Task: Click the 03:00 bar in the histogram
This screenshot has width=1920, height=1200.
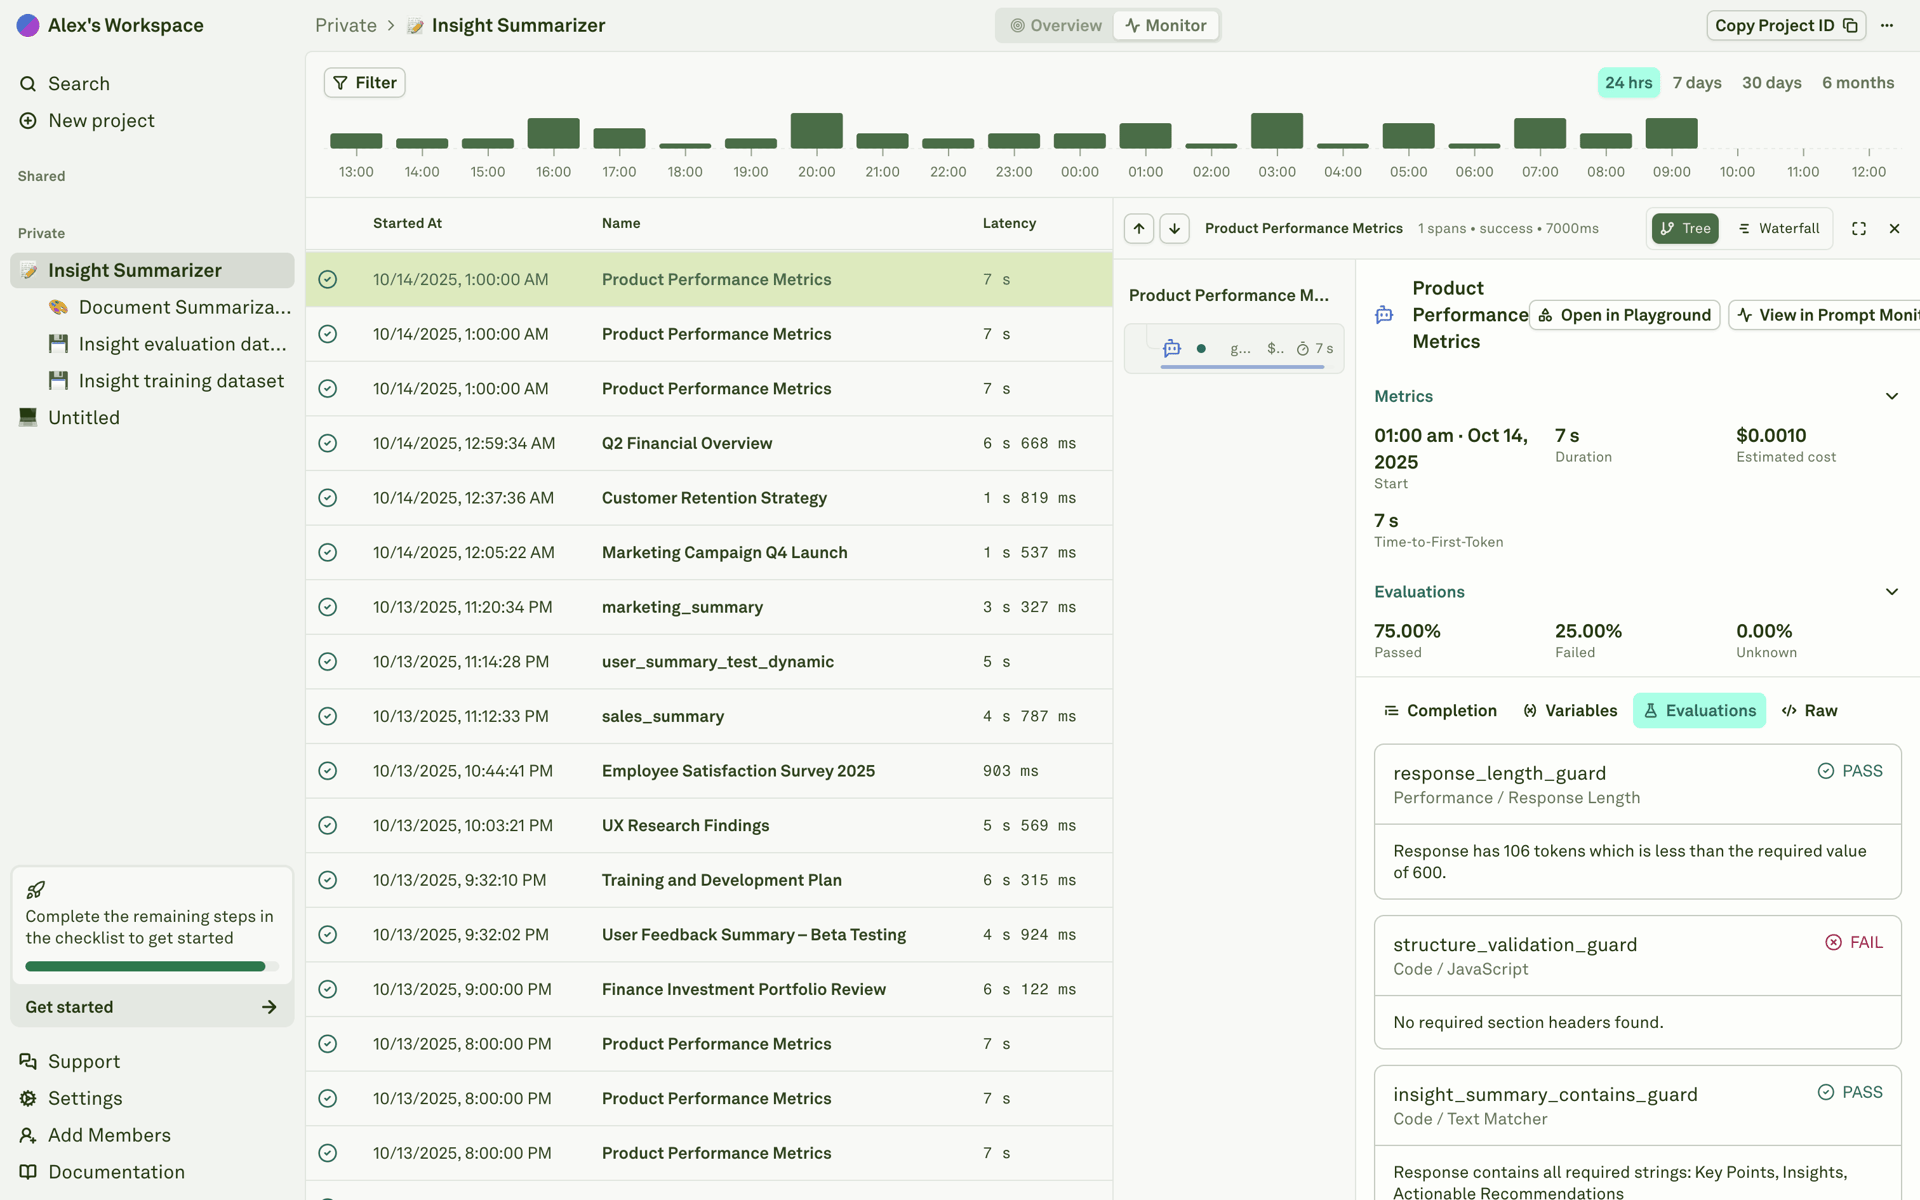Action: click(1277, 131)
